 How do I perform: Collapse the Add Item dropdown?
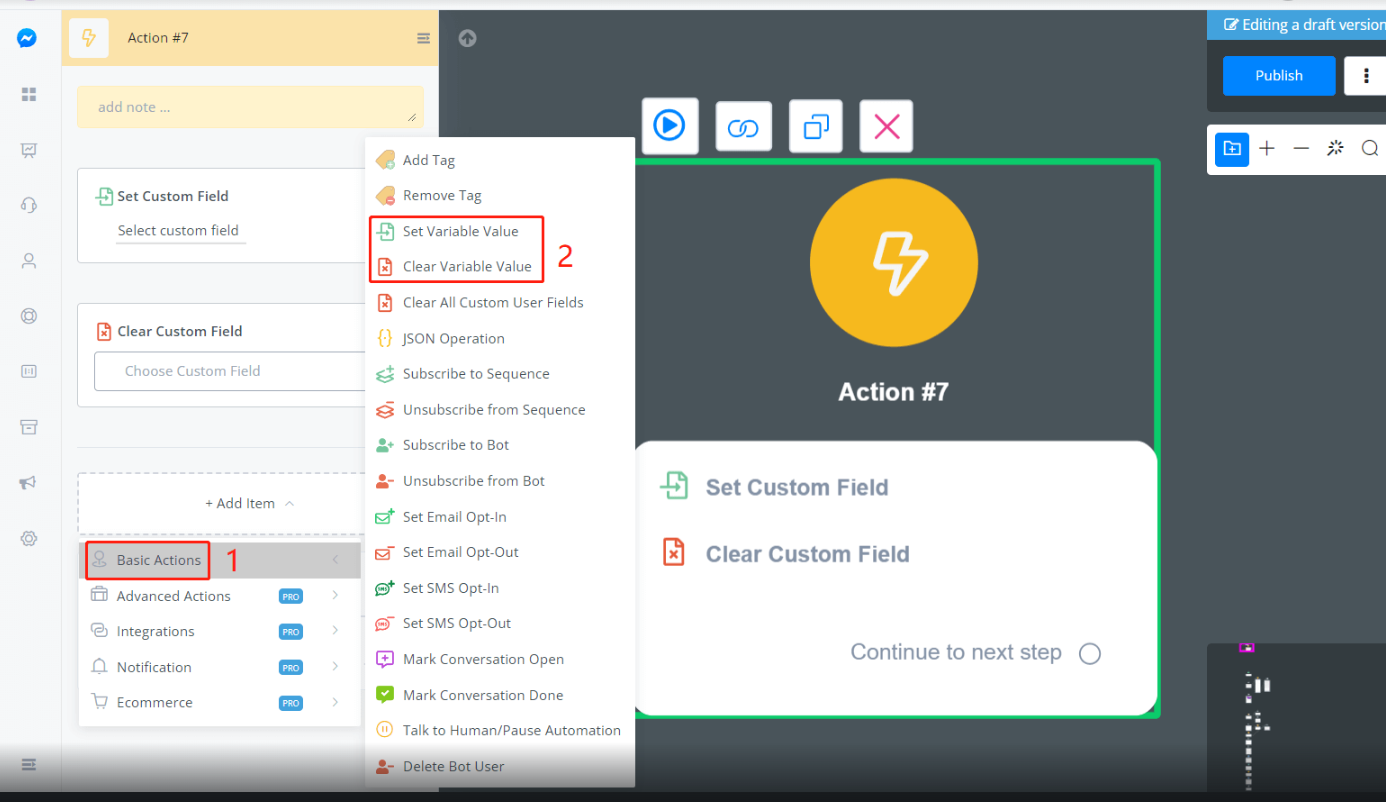point(249,504)
